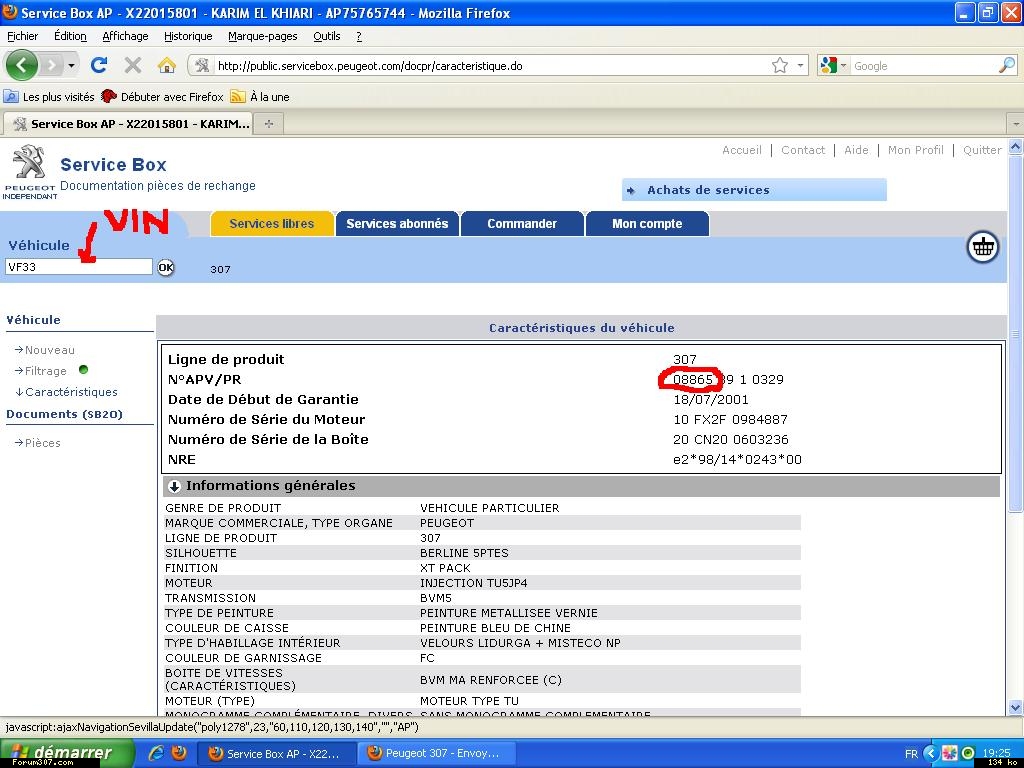Screen dimensions: 1024x768
Task: Click the Google search input field
Action: pos(924,65)
